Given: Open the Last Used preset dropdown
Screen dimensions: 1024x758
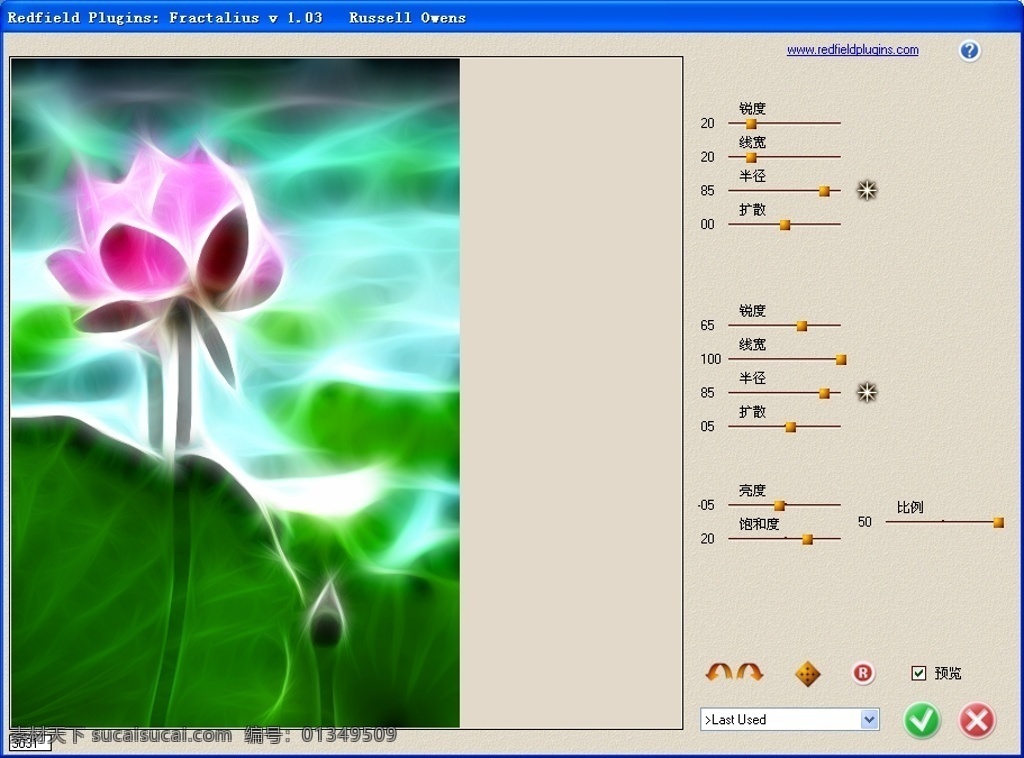Looking at the screenshot, I should pos(790,719).
